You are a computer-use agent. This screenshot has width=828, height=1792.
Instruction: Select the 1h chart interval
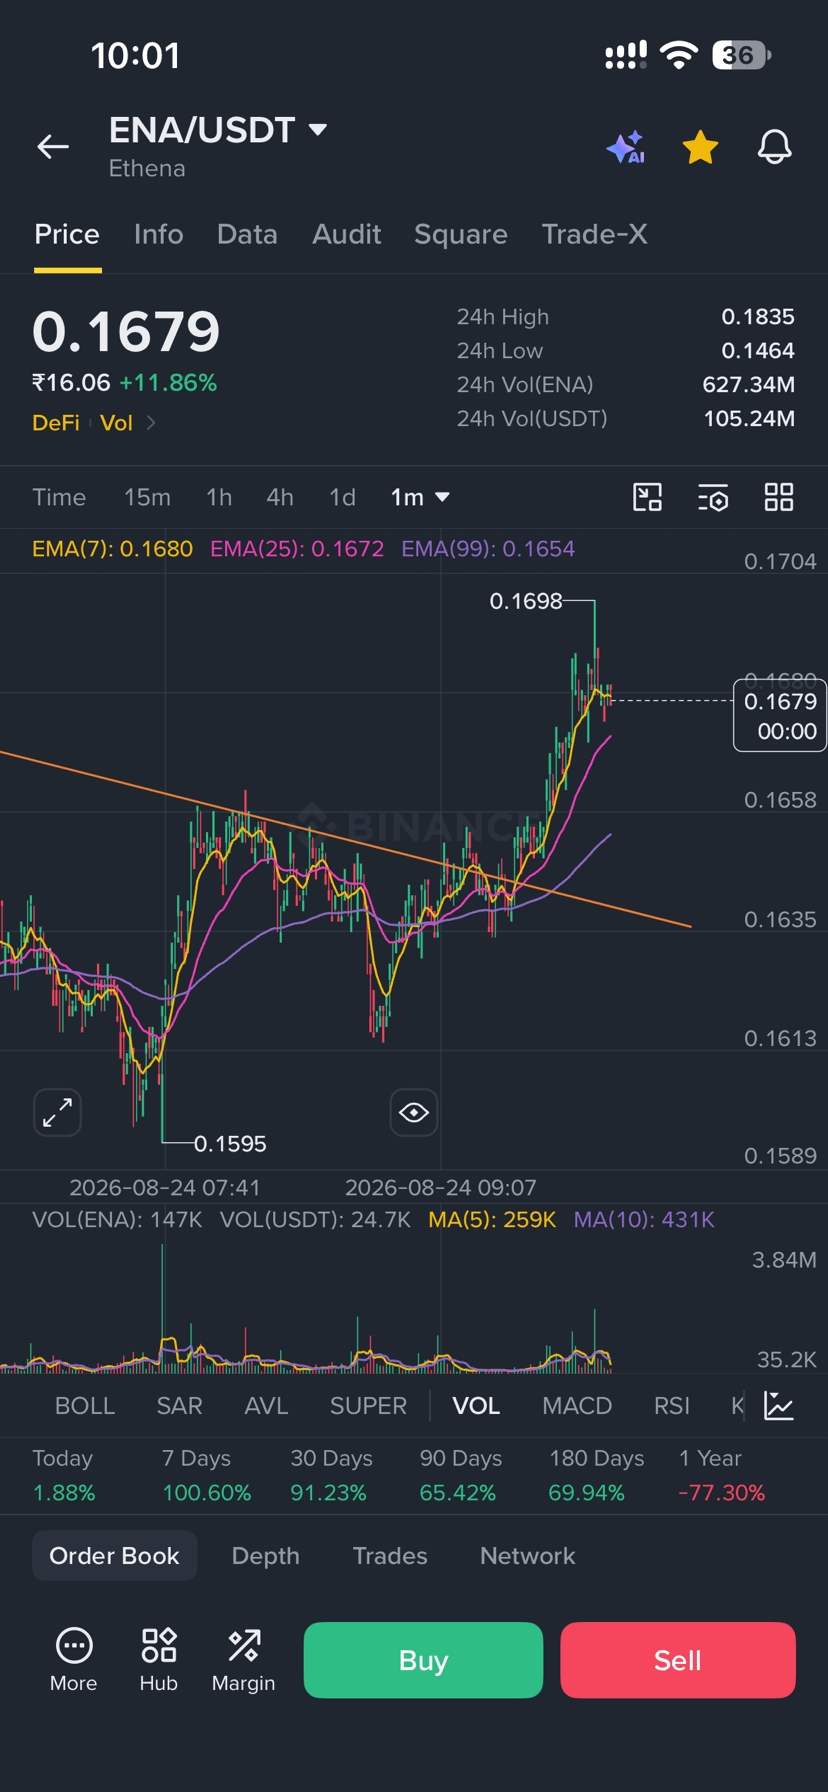219,497
